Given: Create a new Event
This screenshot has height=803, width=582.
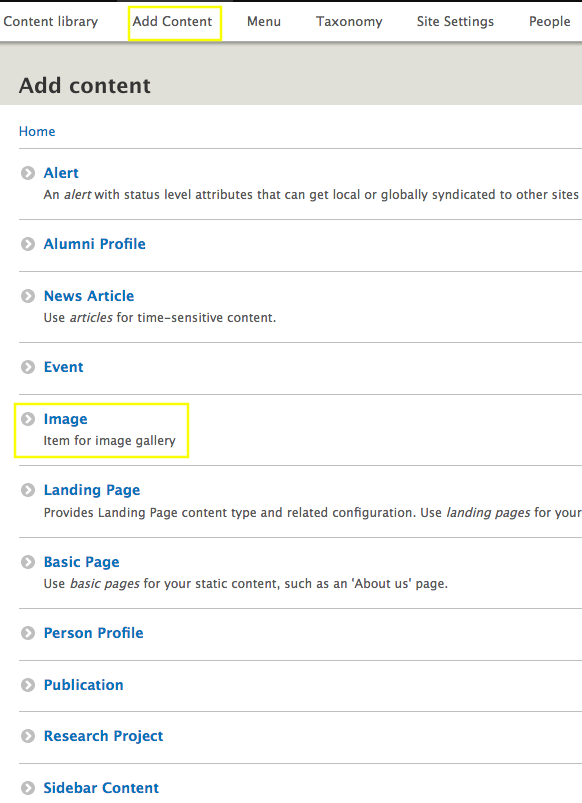Looking at the screenshot, I should tap(63, 367).
